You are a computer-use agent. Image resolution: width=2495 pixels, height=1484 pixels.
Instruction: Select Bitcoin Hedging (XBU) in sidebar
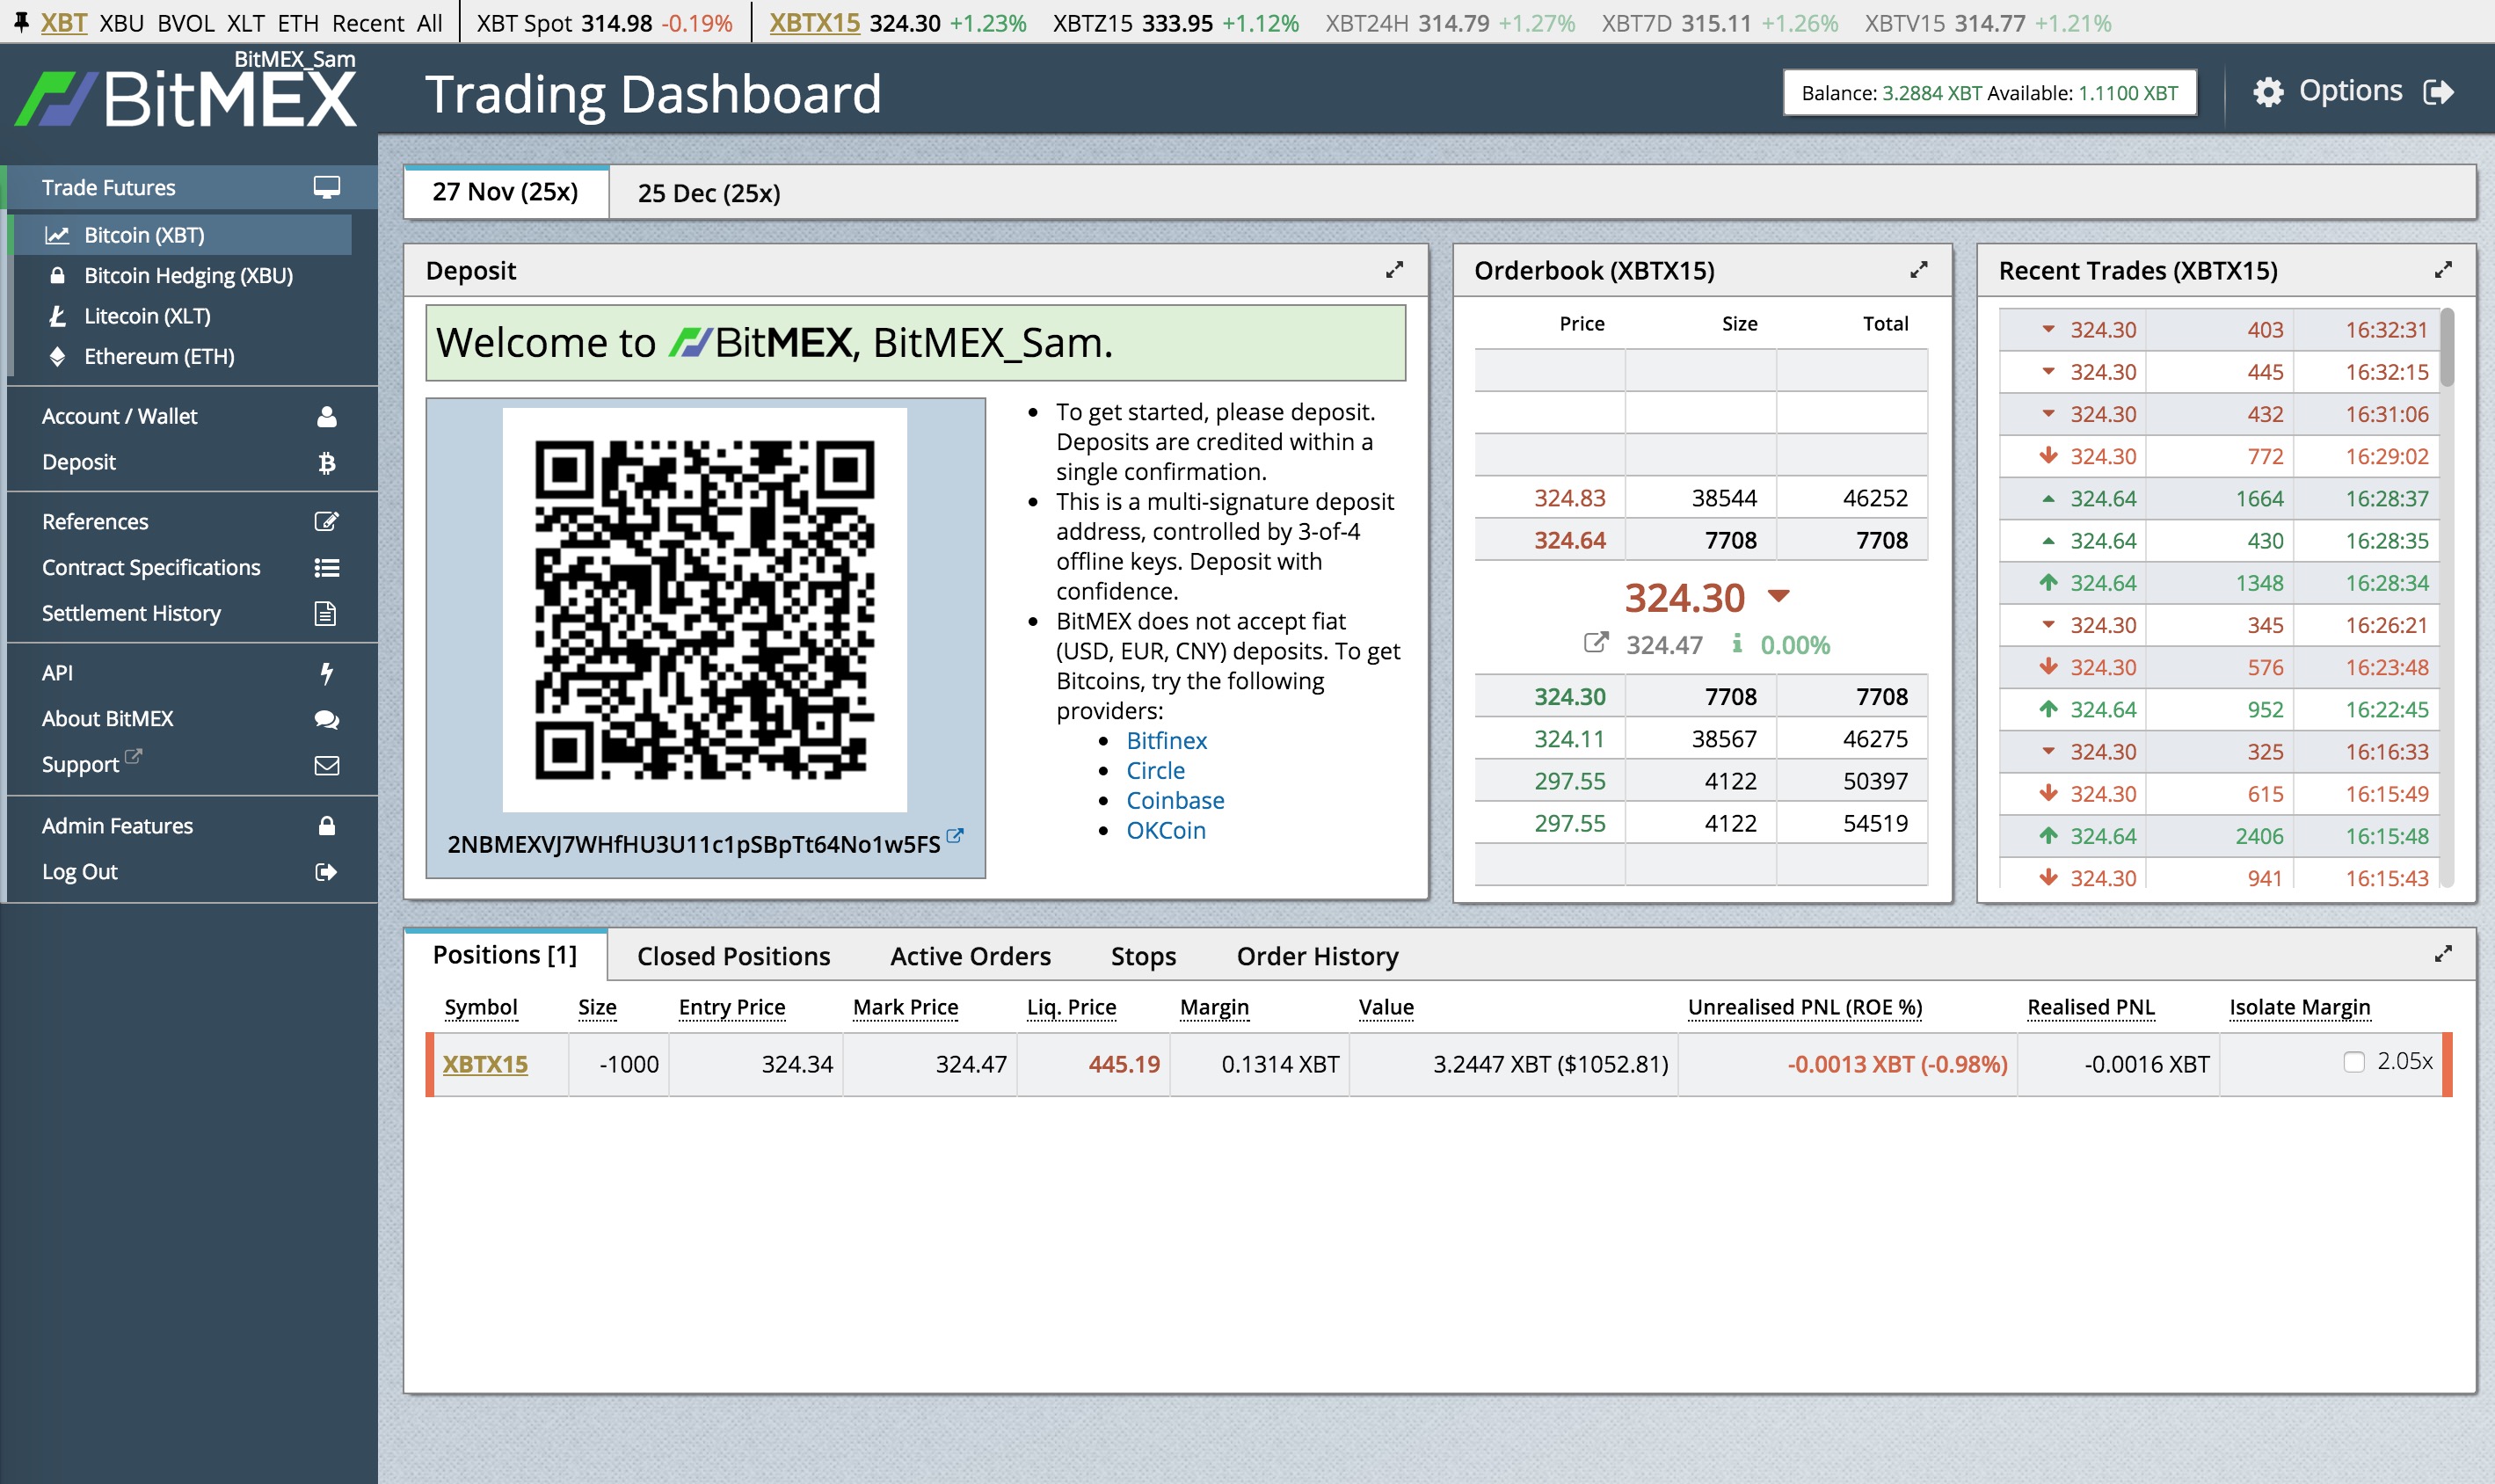tap(188, 275)
